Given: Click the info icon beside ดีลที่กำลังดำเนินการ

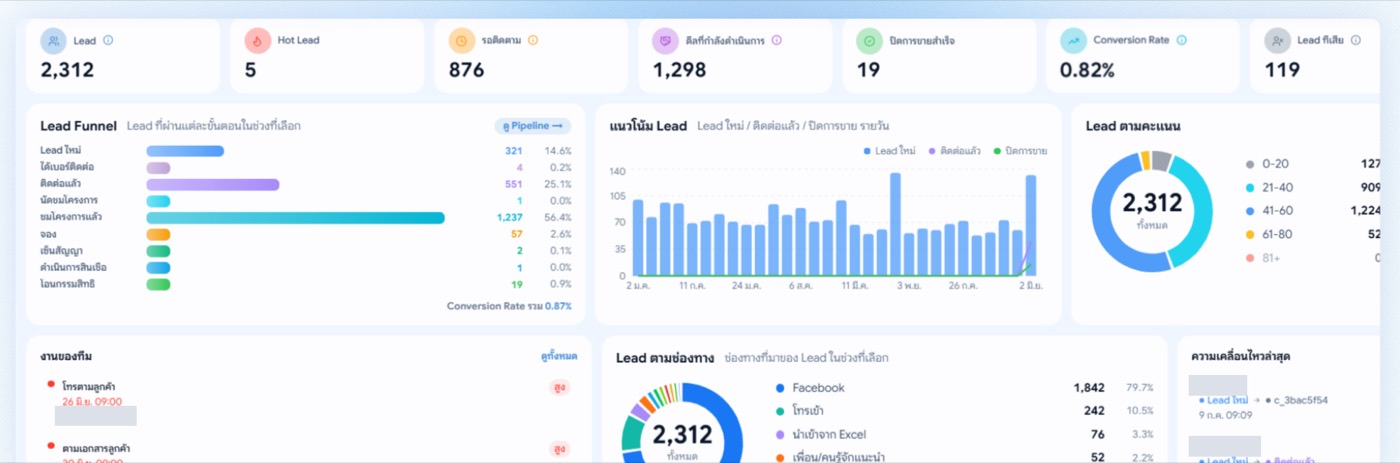Looking at the screenshot, I should (777, 41).
